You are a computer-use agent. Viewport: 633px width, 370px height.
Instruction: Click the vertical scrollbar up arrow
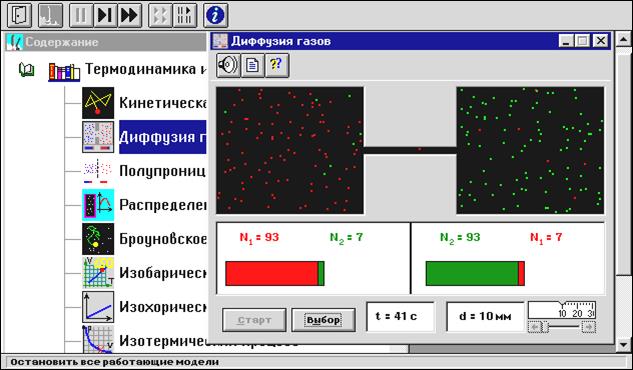tap(624, 40)
